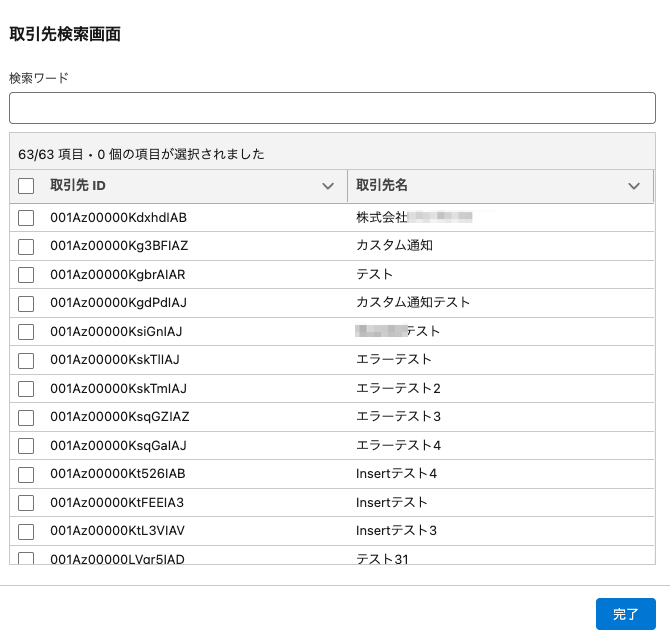The width and height of the screenshot is (670, 643).
Task: Select checkbox next to 001Az00000KsiGnIAJ
Action: tap(26, 332)
